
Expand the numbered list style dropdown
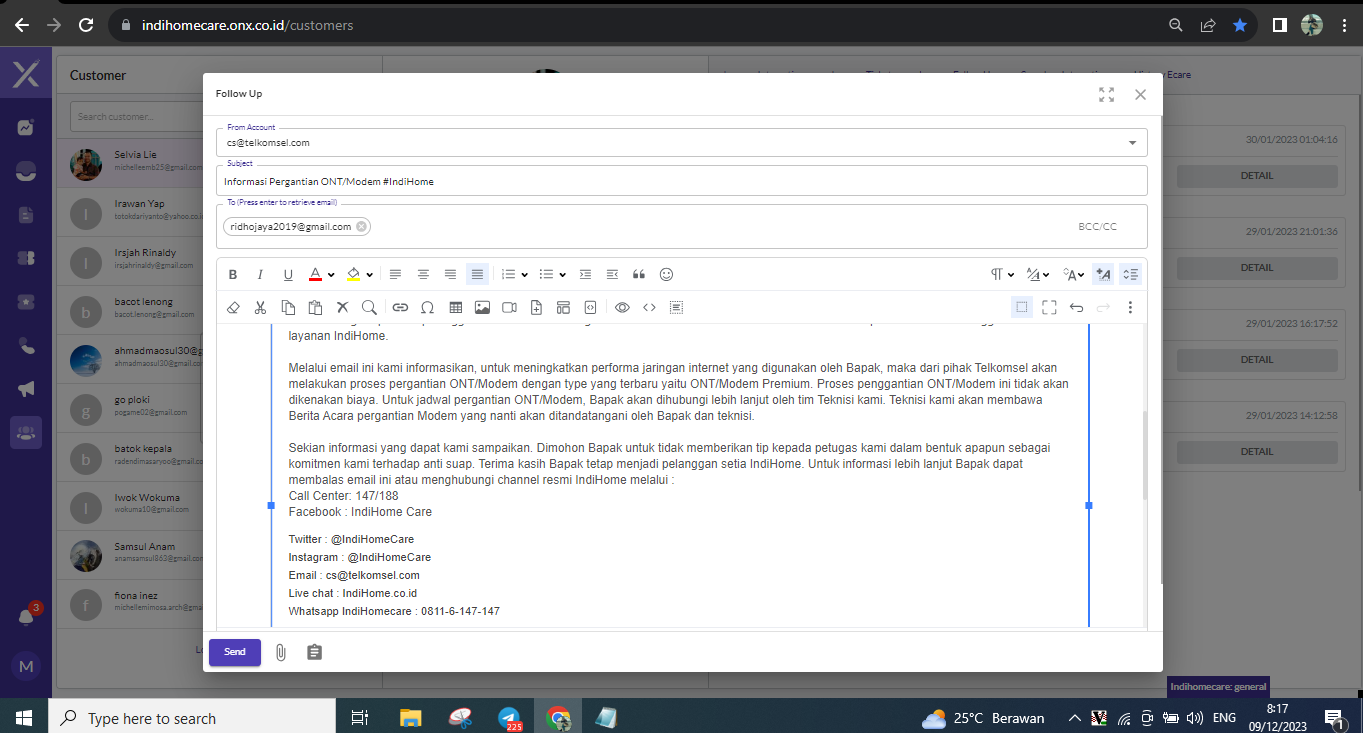pyautogui.click(x=524, y=275)
